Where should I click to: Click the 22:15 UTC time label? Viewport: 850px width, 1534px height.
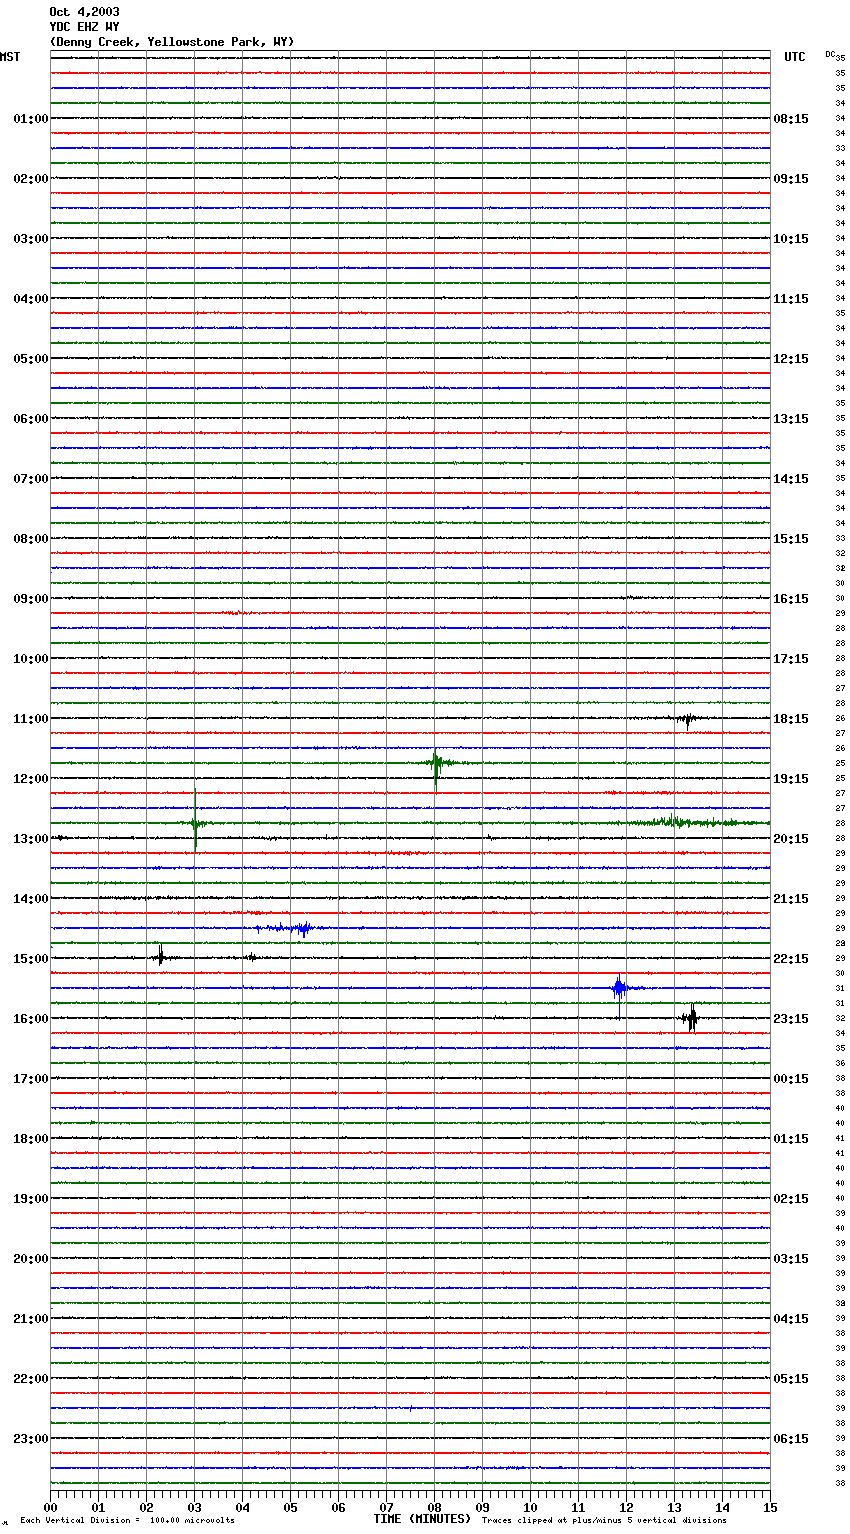pyautogui.click(x=791, y=959)
